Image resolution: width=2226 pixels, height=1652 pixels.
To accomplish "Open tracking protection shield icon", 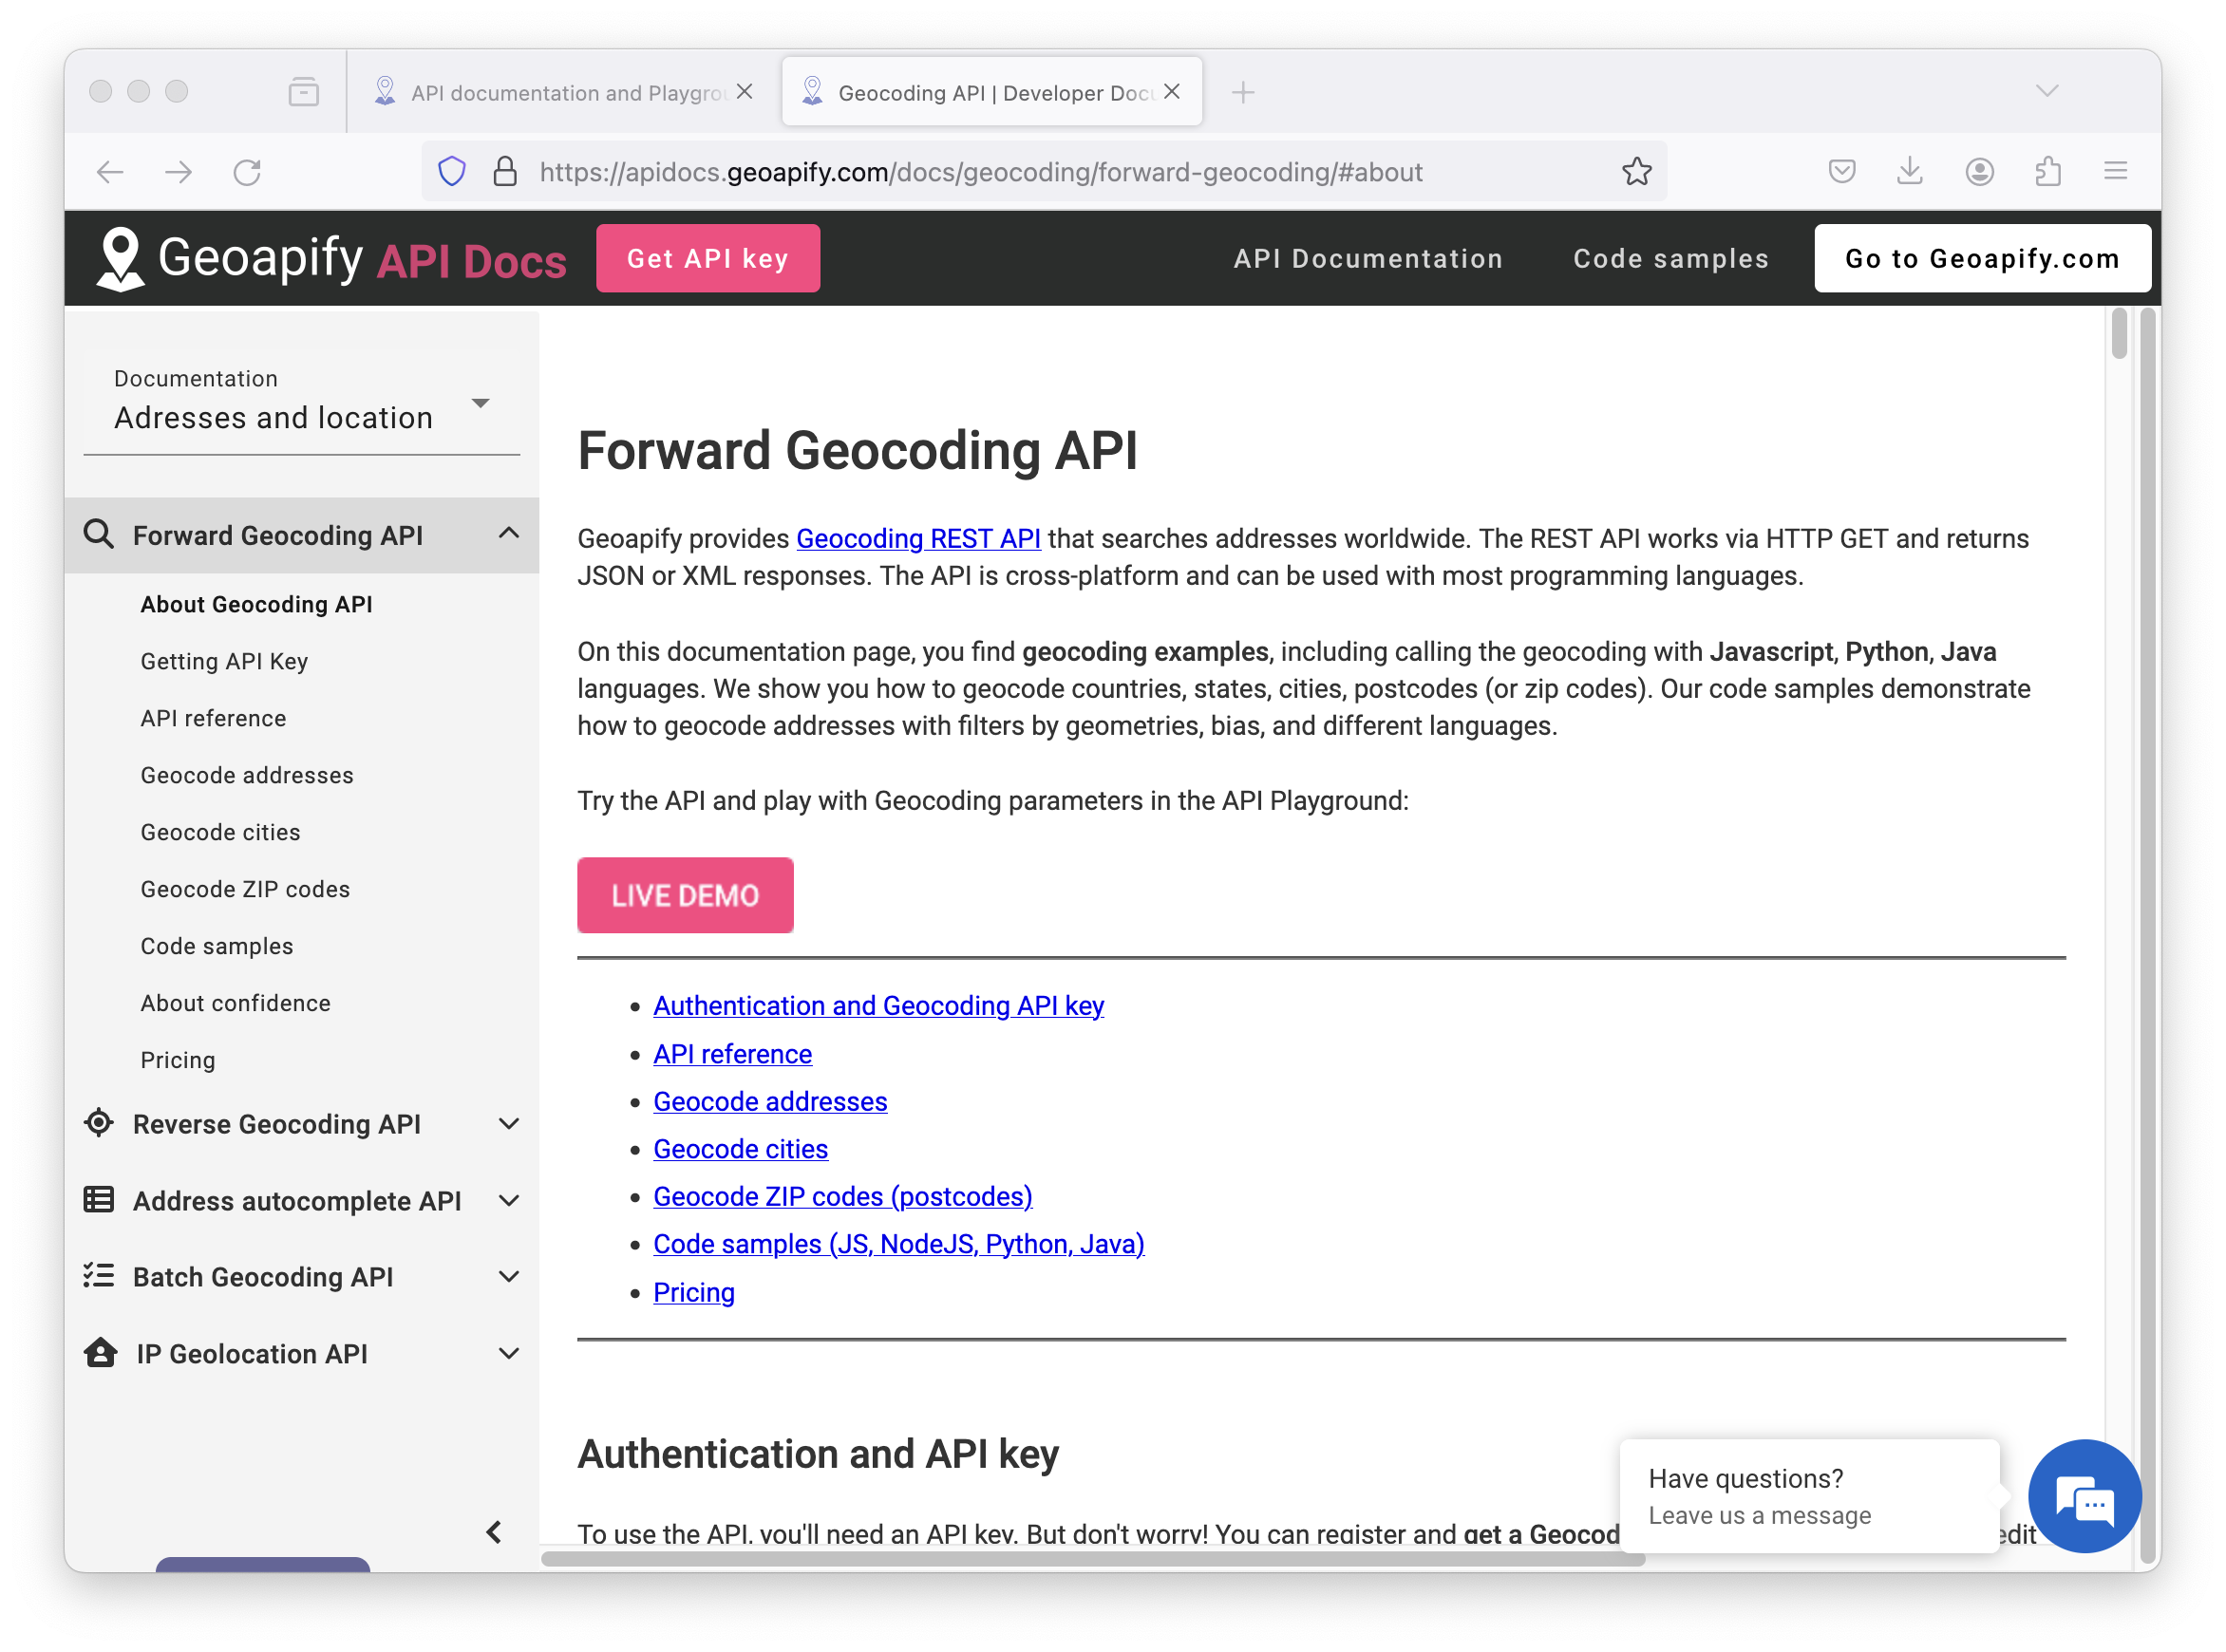I will (x=452, y=172).
